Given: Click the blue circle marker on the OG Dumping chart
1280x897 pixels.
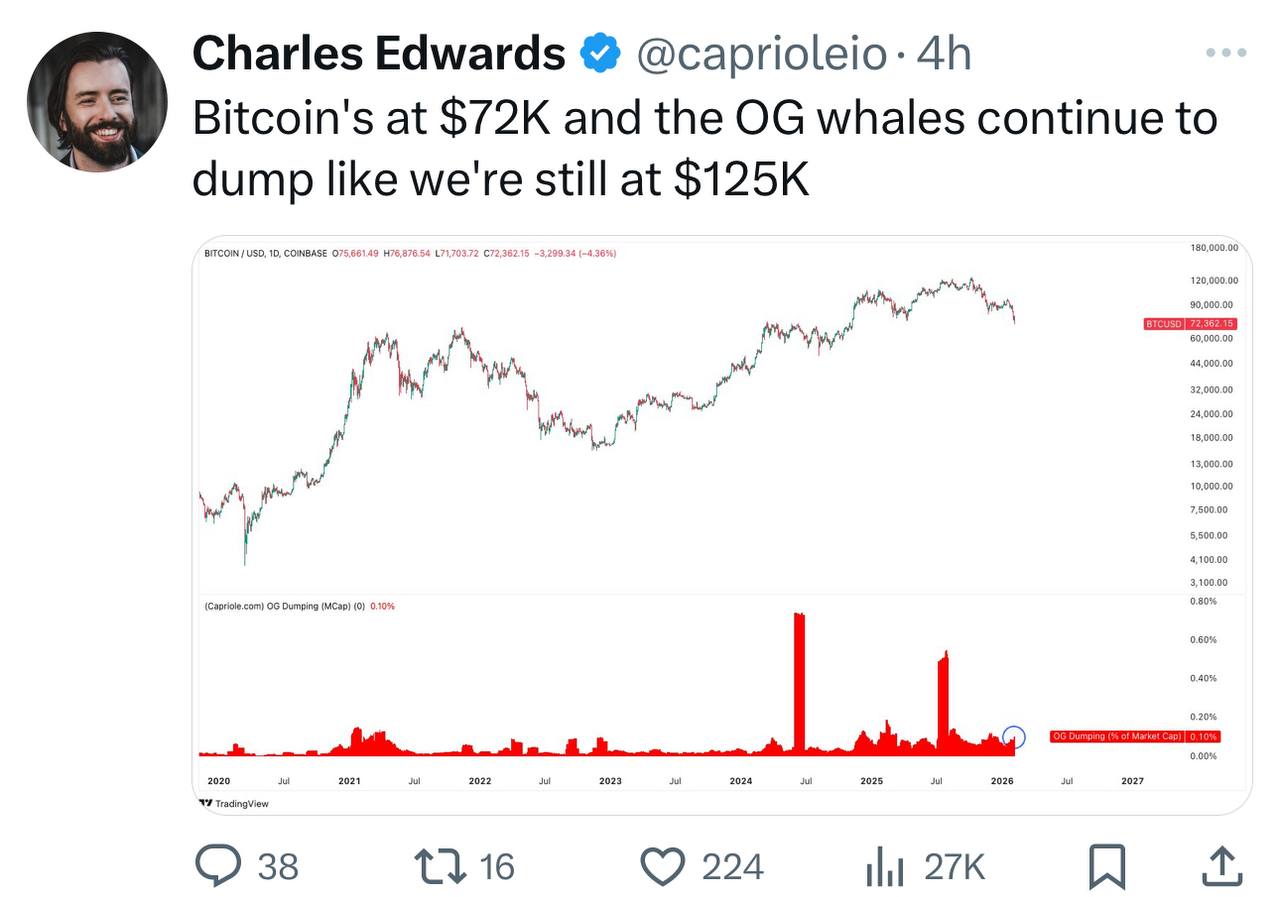Looking at the screenshot, I should [x=1013, y=737].
